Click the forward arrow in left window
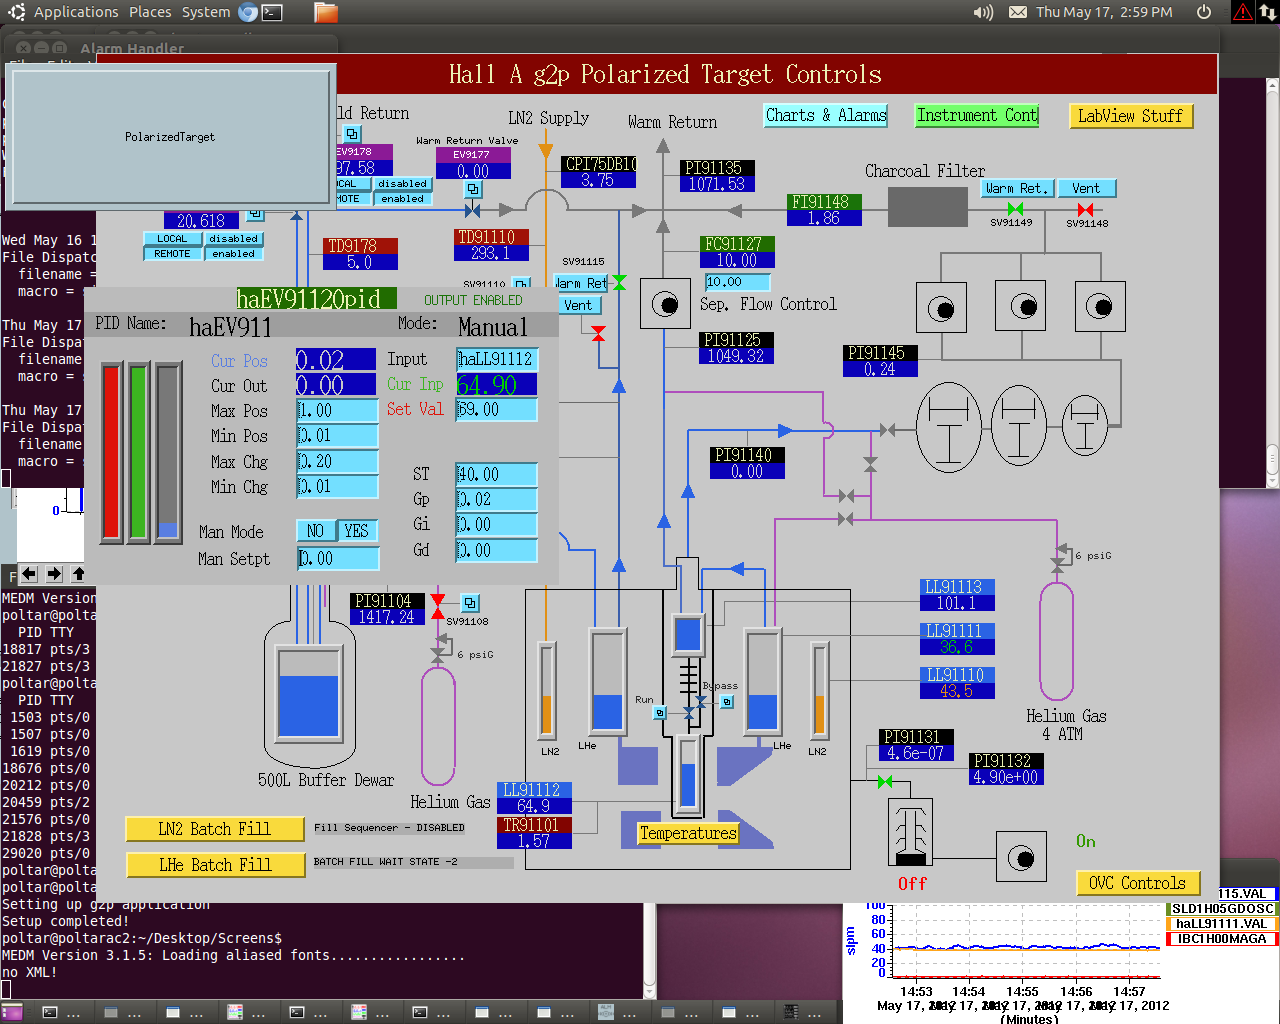This screenshot has width=1280, height=1024. pos(54,574)
